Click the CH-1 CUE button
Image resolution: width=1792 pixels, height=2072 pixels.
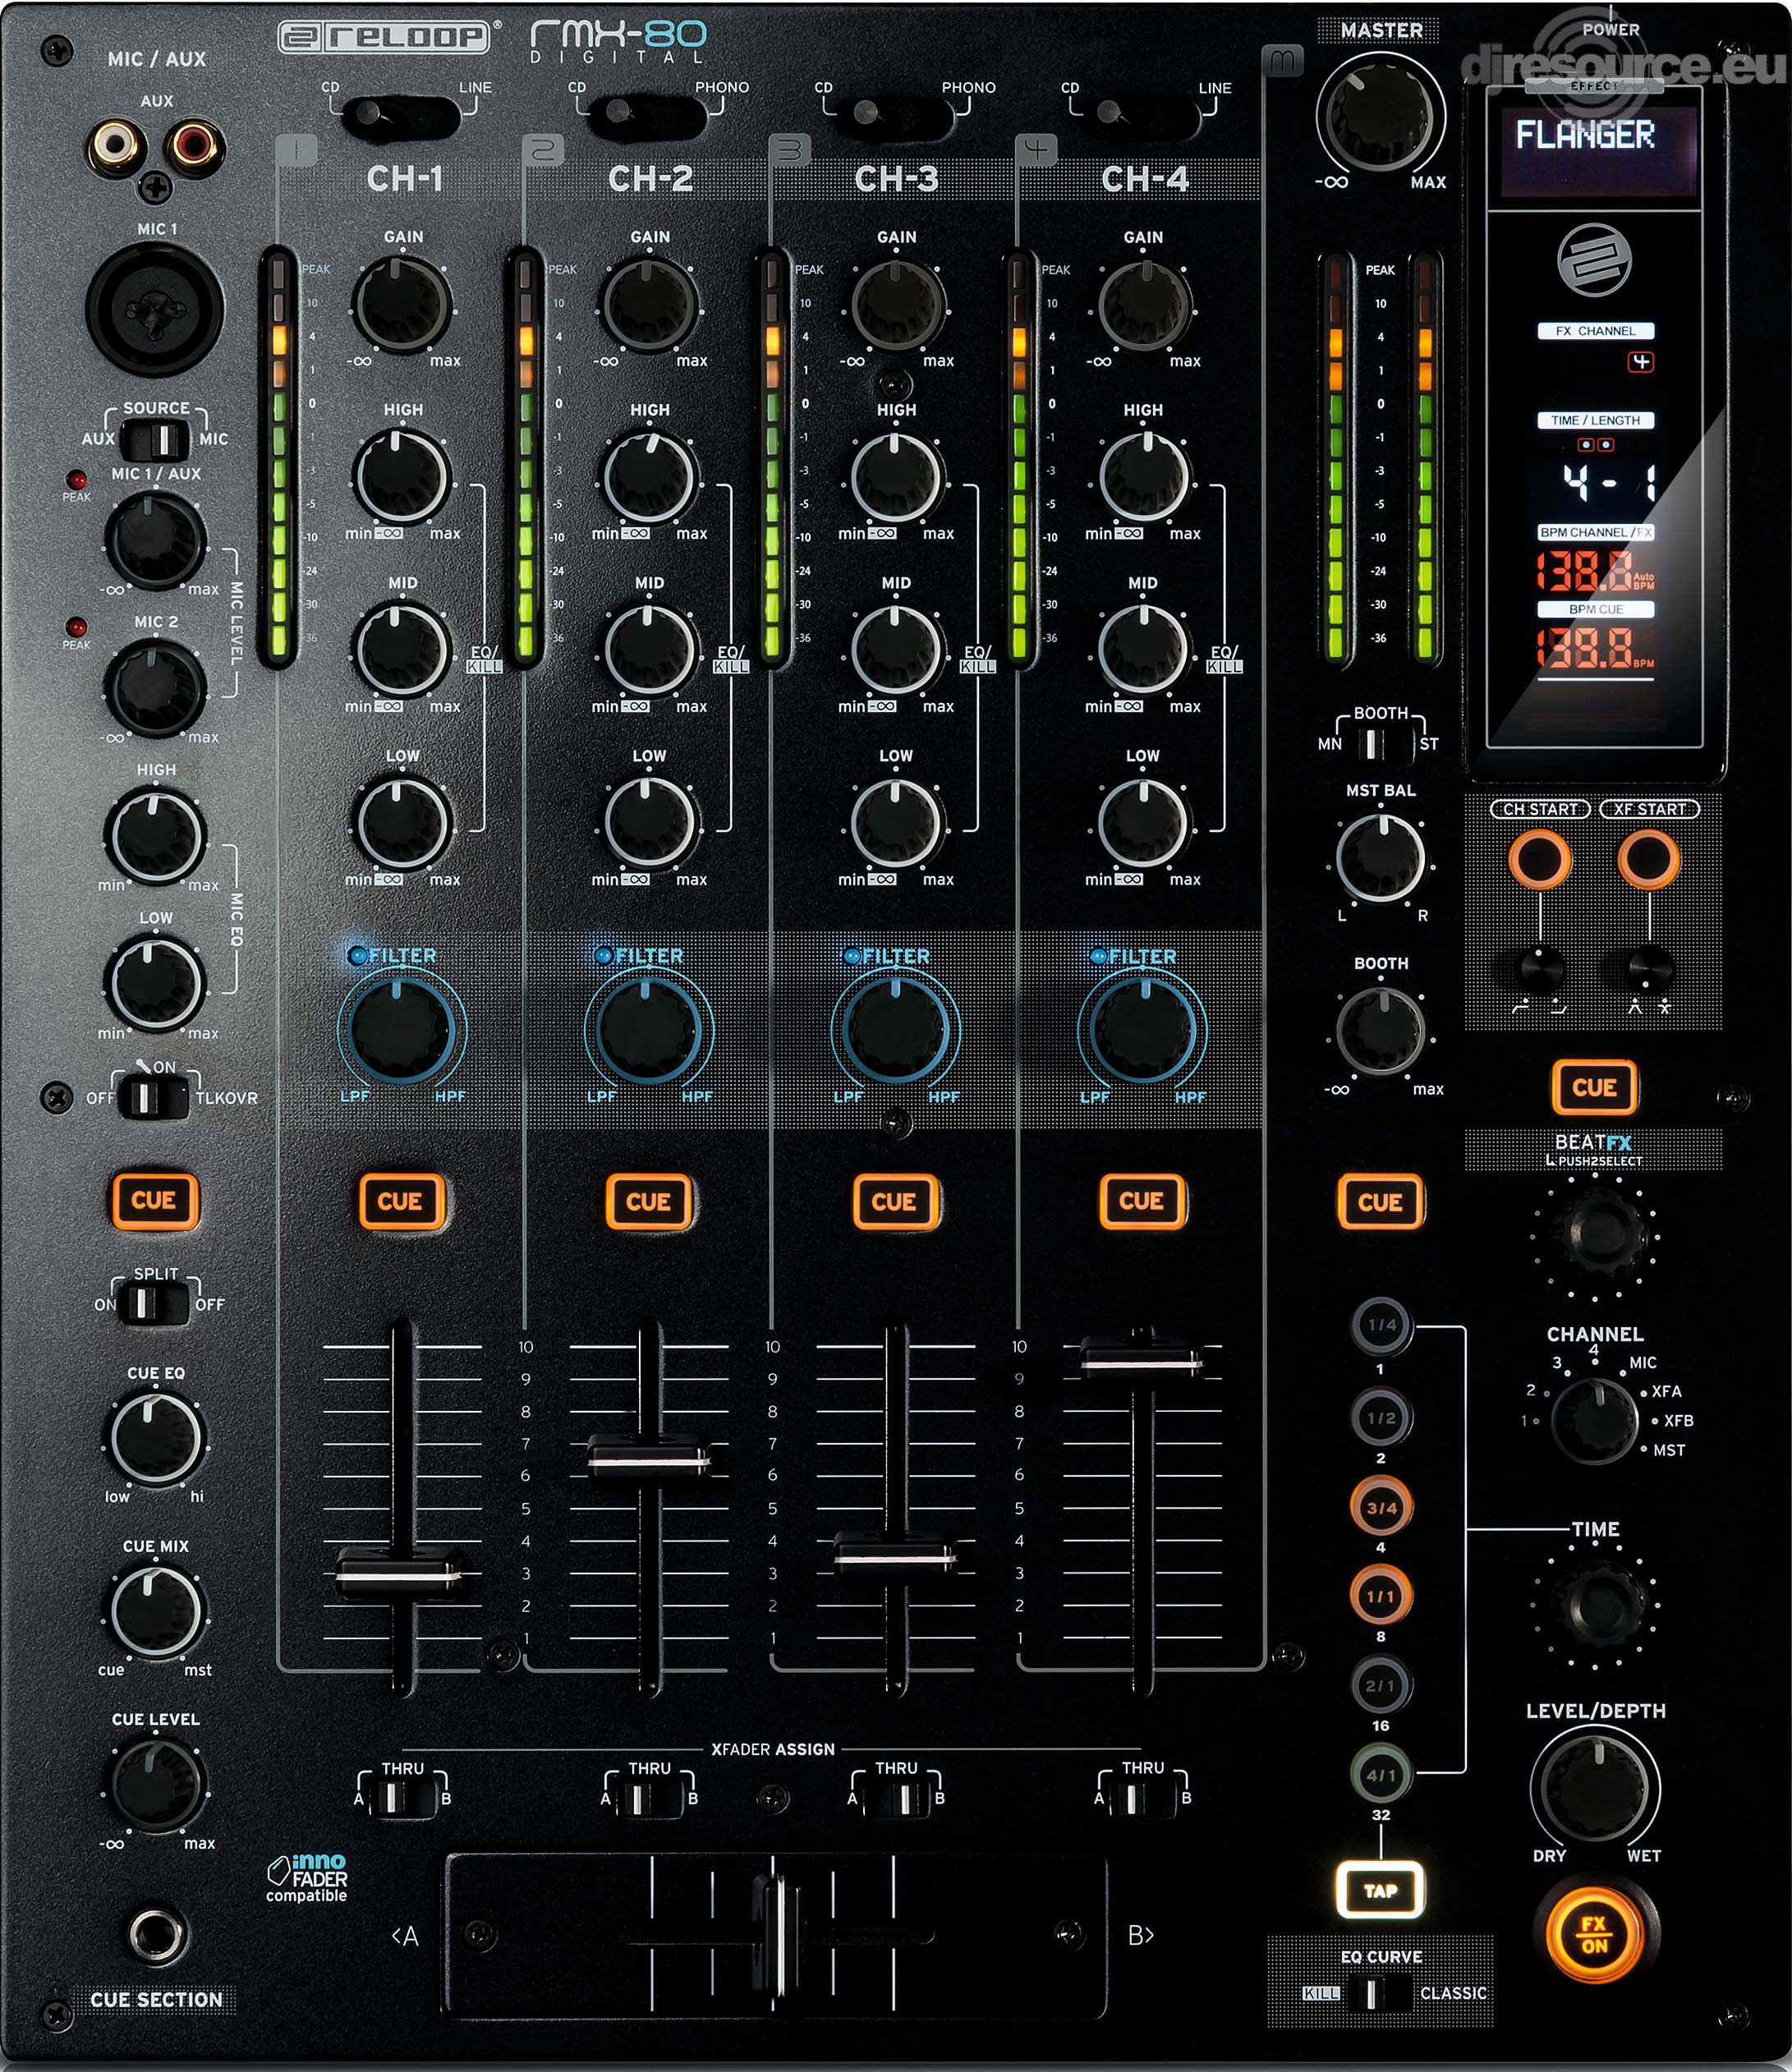coord(400,1201)
